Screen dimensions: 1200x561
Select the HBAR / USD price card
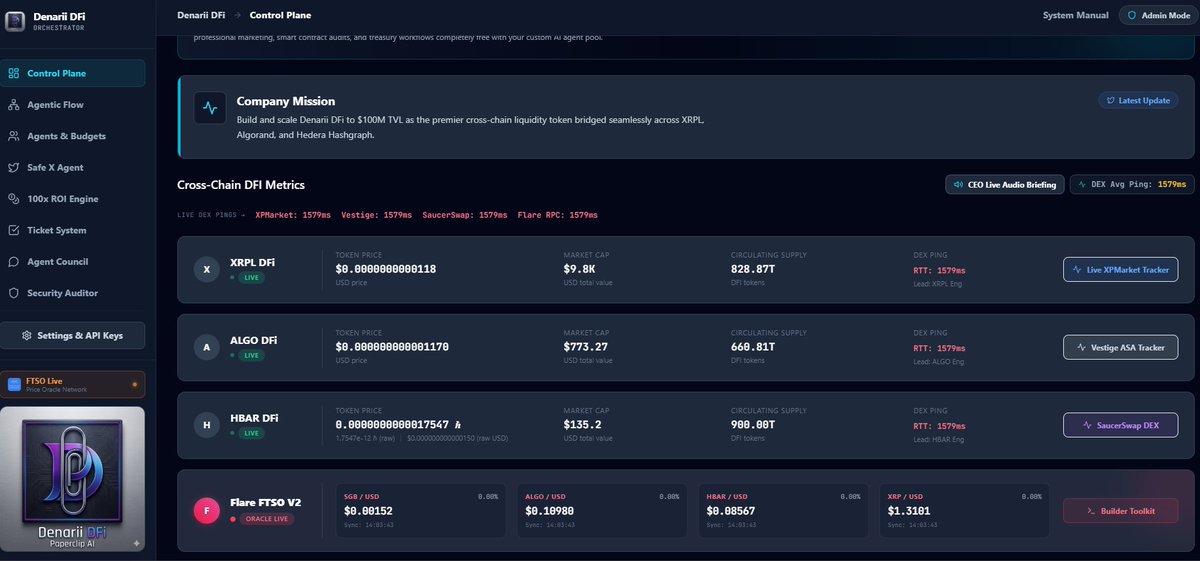[x=786, y=511]
